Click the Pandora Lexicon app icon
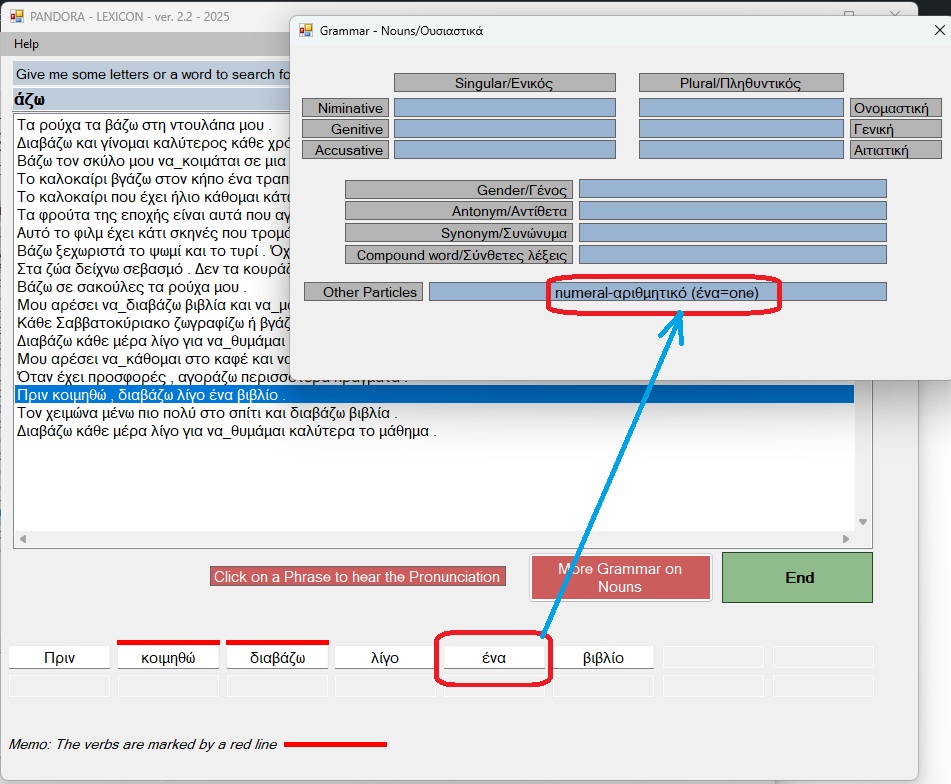This screenshot has width=951, height=784. tap(16, 16)
